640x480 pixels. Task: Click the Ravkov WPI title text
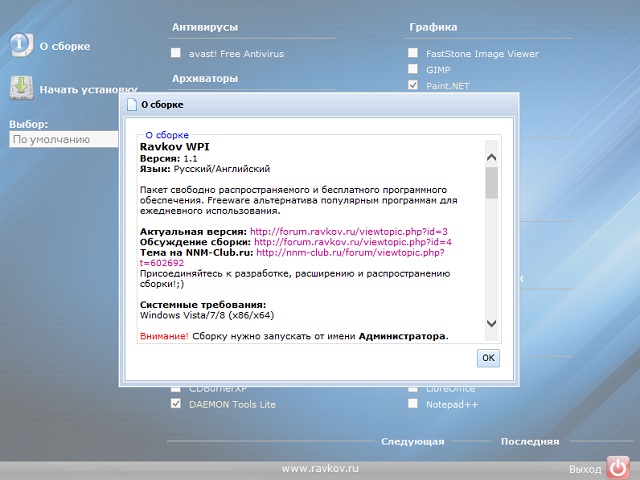pos(174,147)
